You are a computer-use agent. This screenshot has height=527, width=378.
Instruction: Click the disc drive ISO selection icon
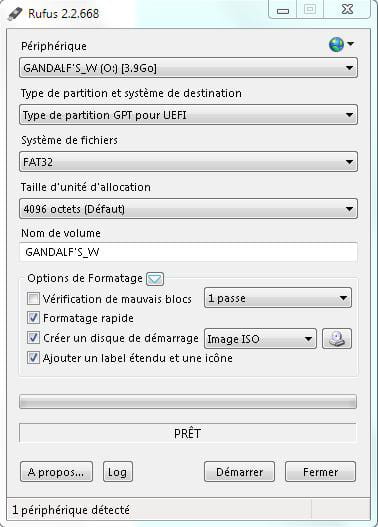point(337,338)
